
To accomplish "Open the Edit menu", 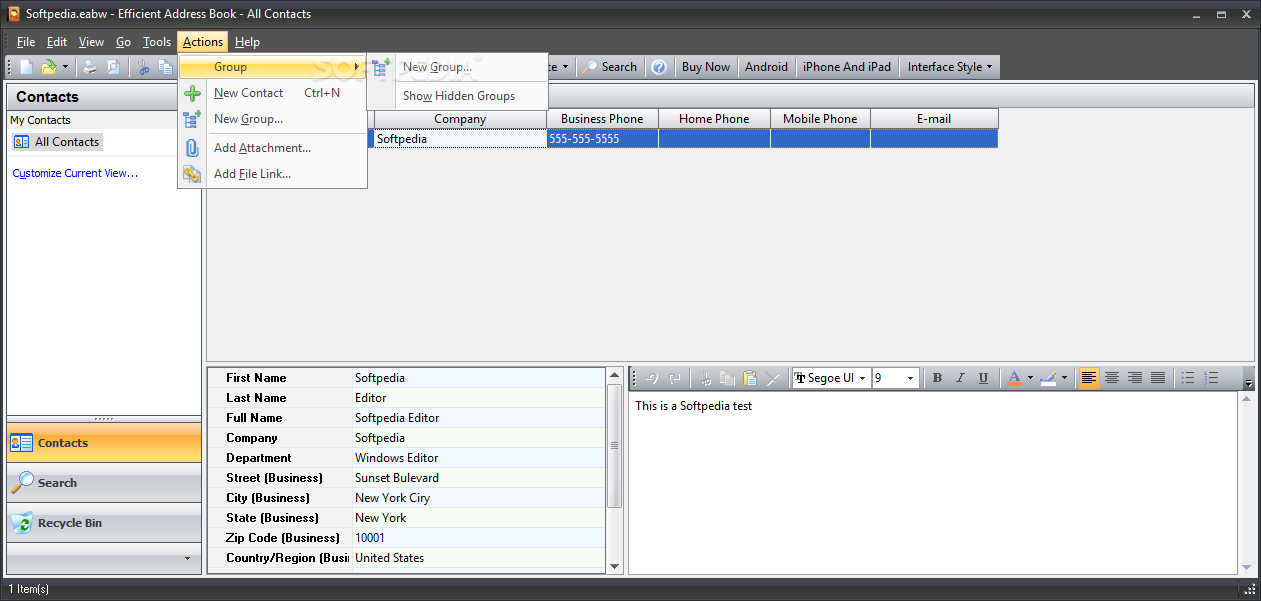I will pyautogui.click(x=57, y=42).
